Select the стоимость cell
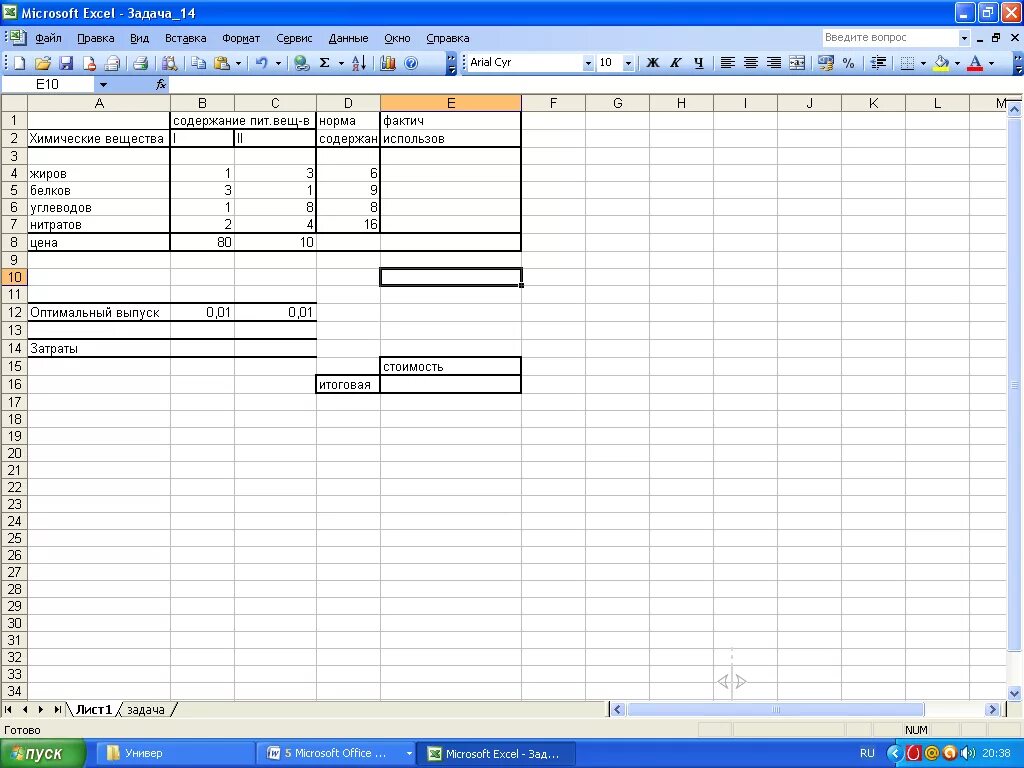Image resolution: width=1024 pixels, height=768 pixels. pos(451,366)
